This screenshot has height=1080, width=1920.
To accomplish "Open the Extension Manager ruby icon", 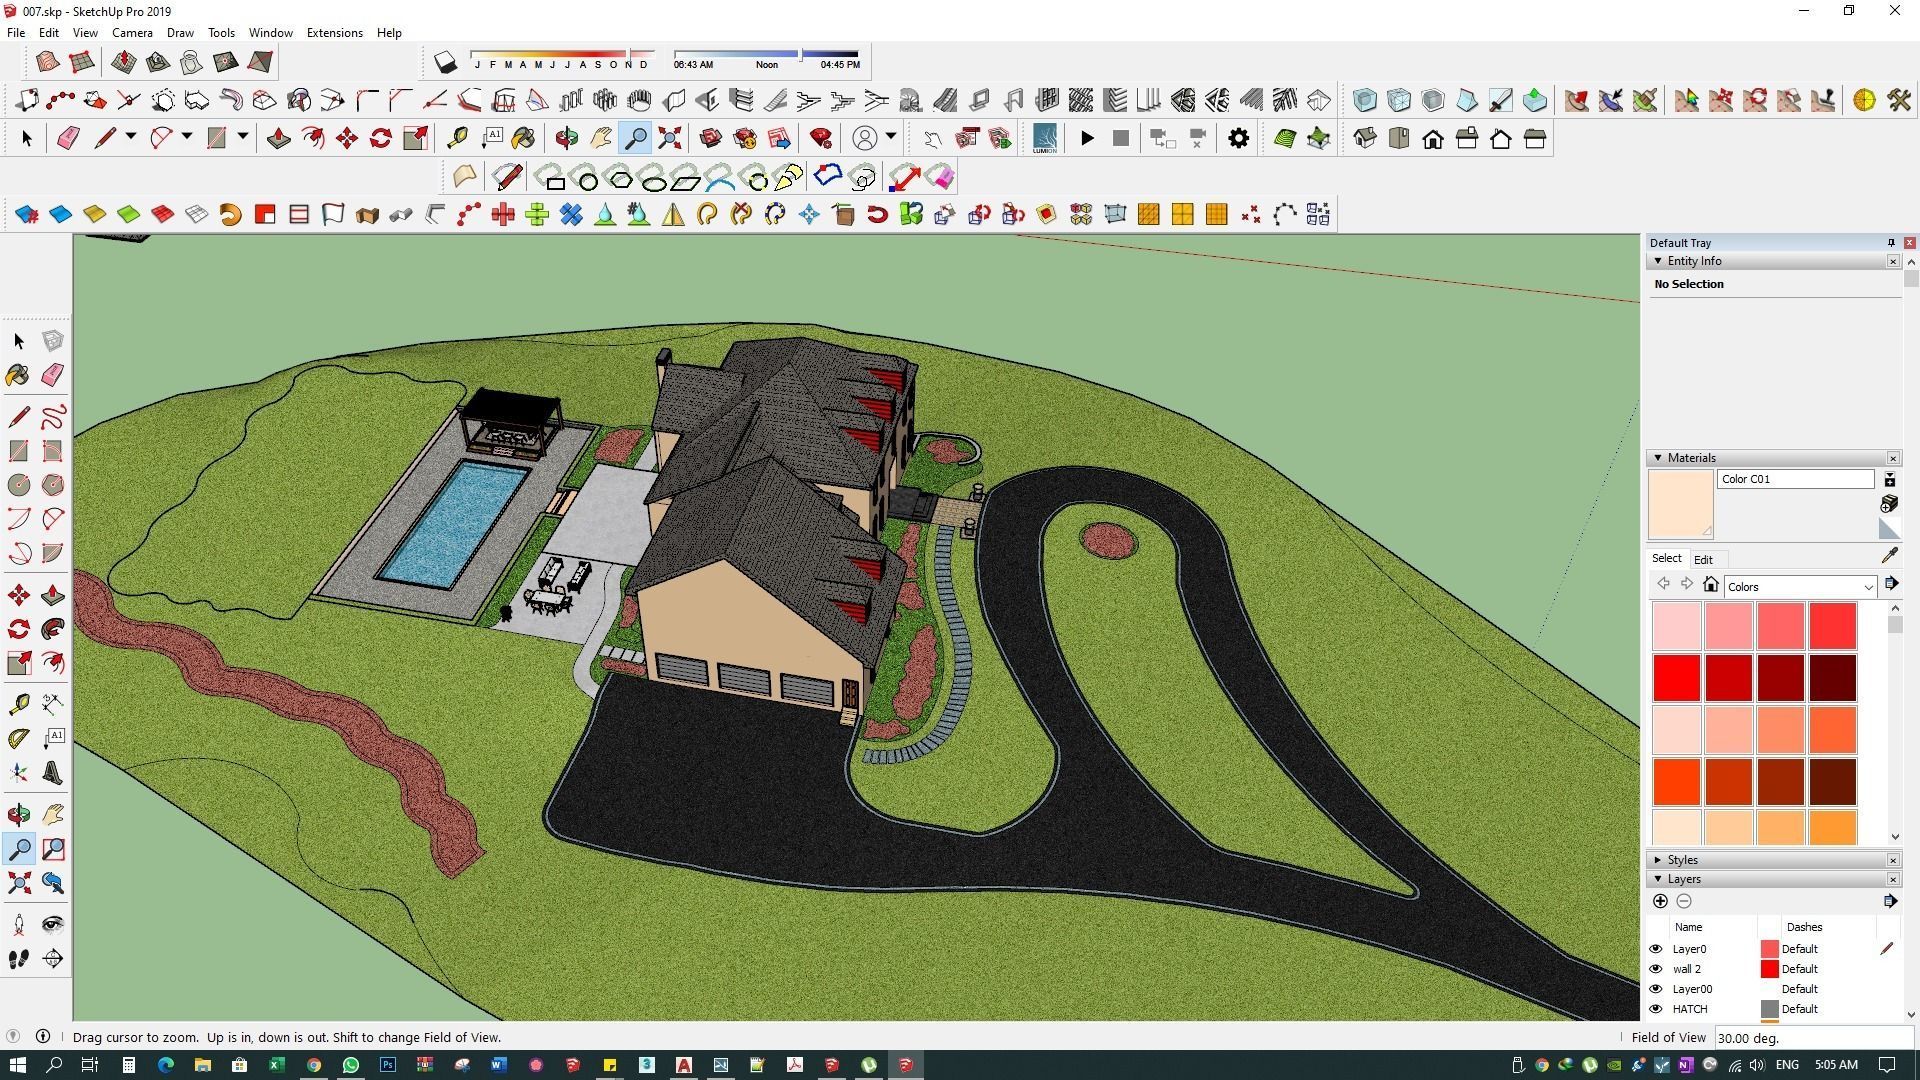I will (x=821, y=138).
